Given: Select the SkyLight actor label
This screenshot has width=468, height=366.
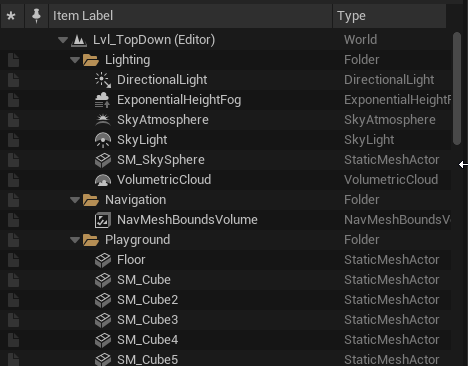Looking at the screenshot, I should [x=142, y=140].
